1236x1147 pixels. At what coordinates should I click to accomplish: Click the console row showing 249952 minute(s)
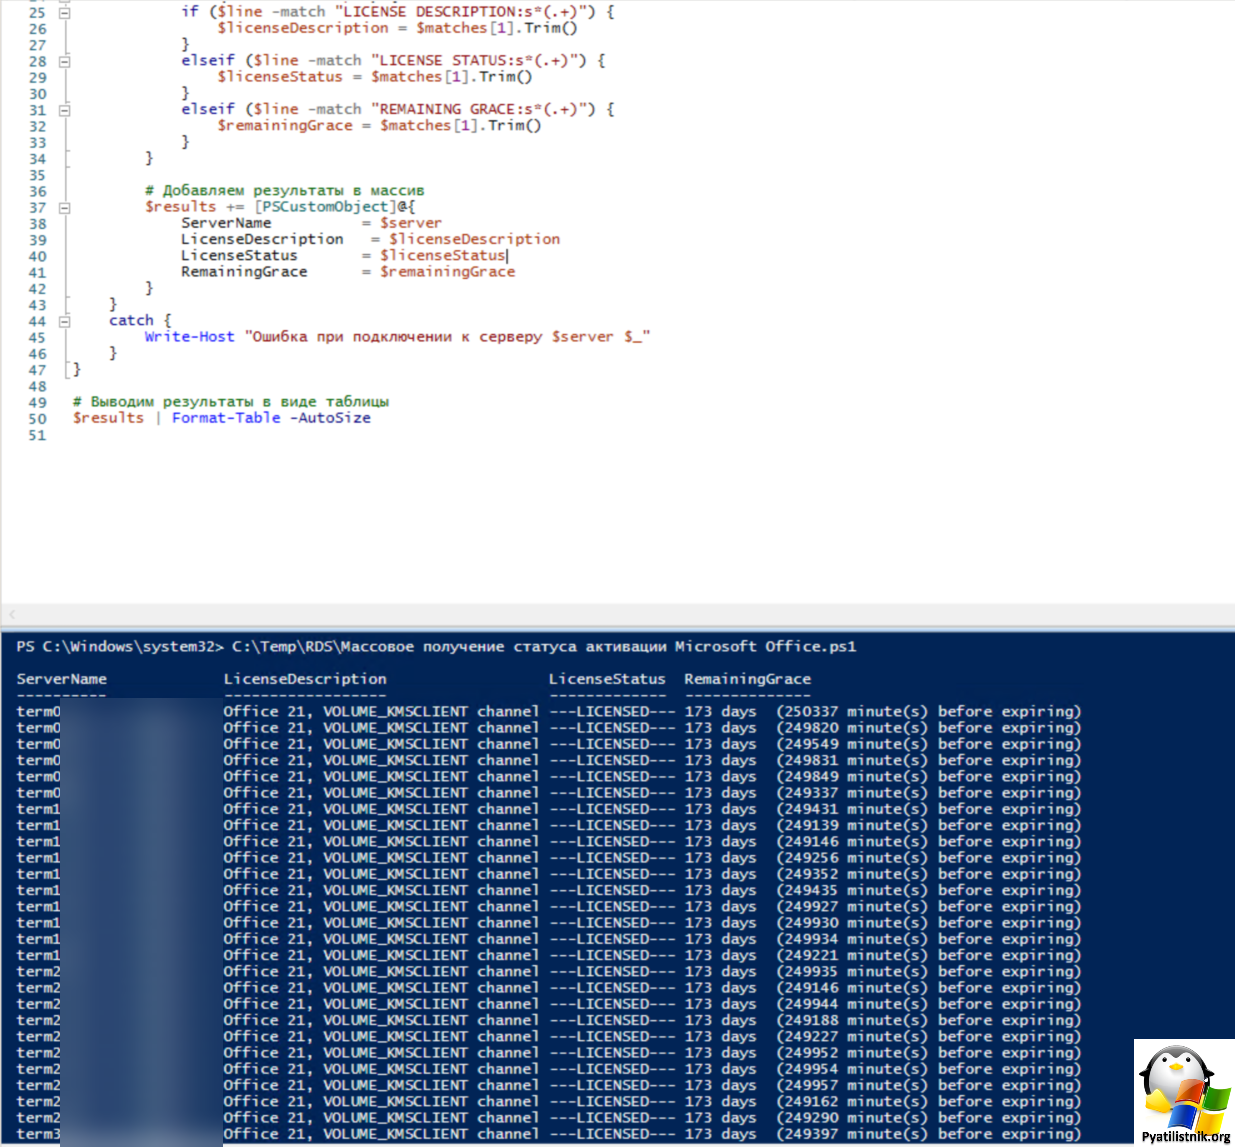(x=549, y=1053)
